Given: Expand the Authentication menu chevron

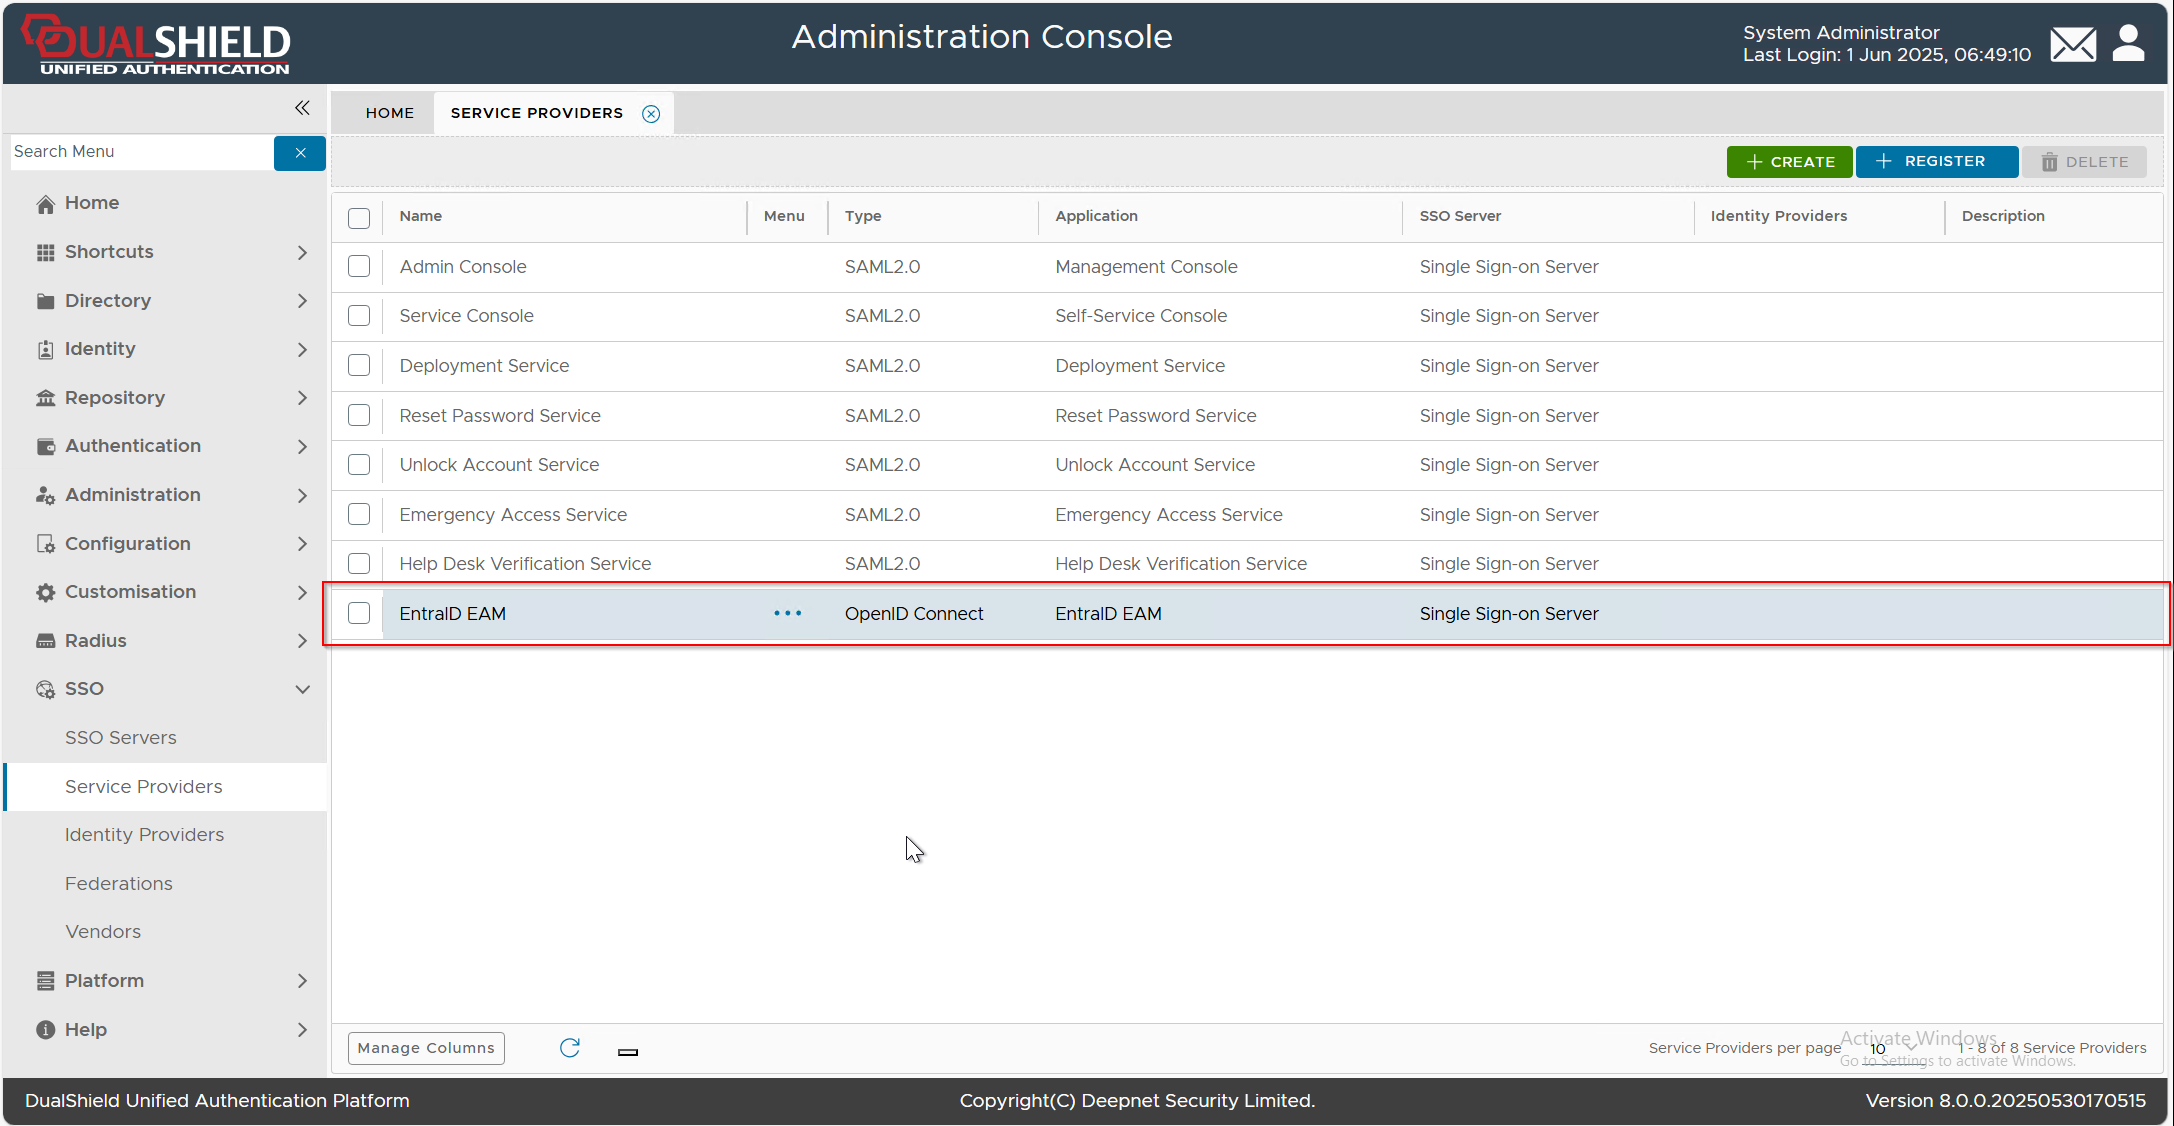Looking at the screenshot, I should (x=302, y=447).
